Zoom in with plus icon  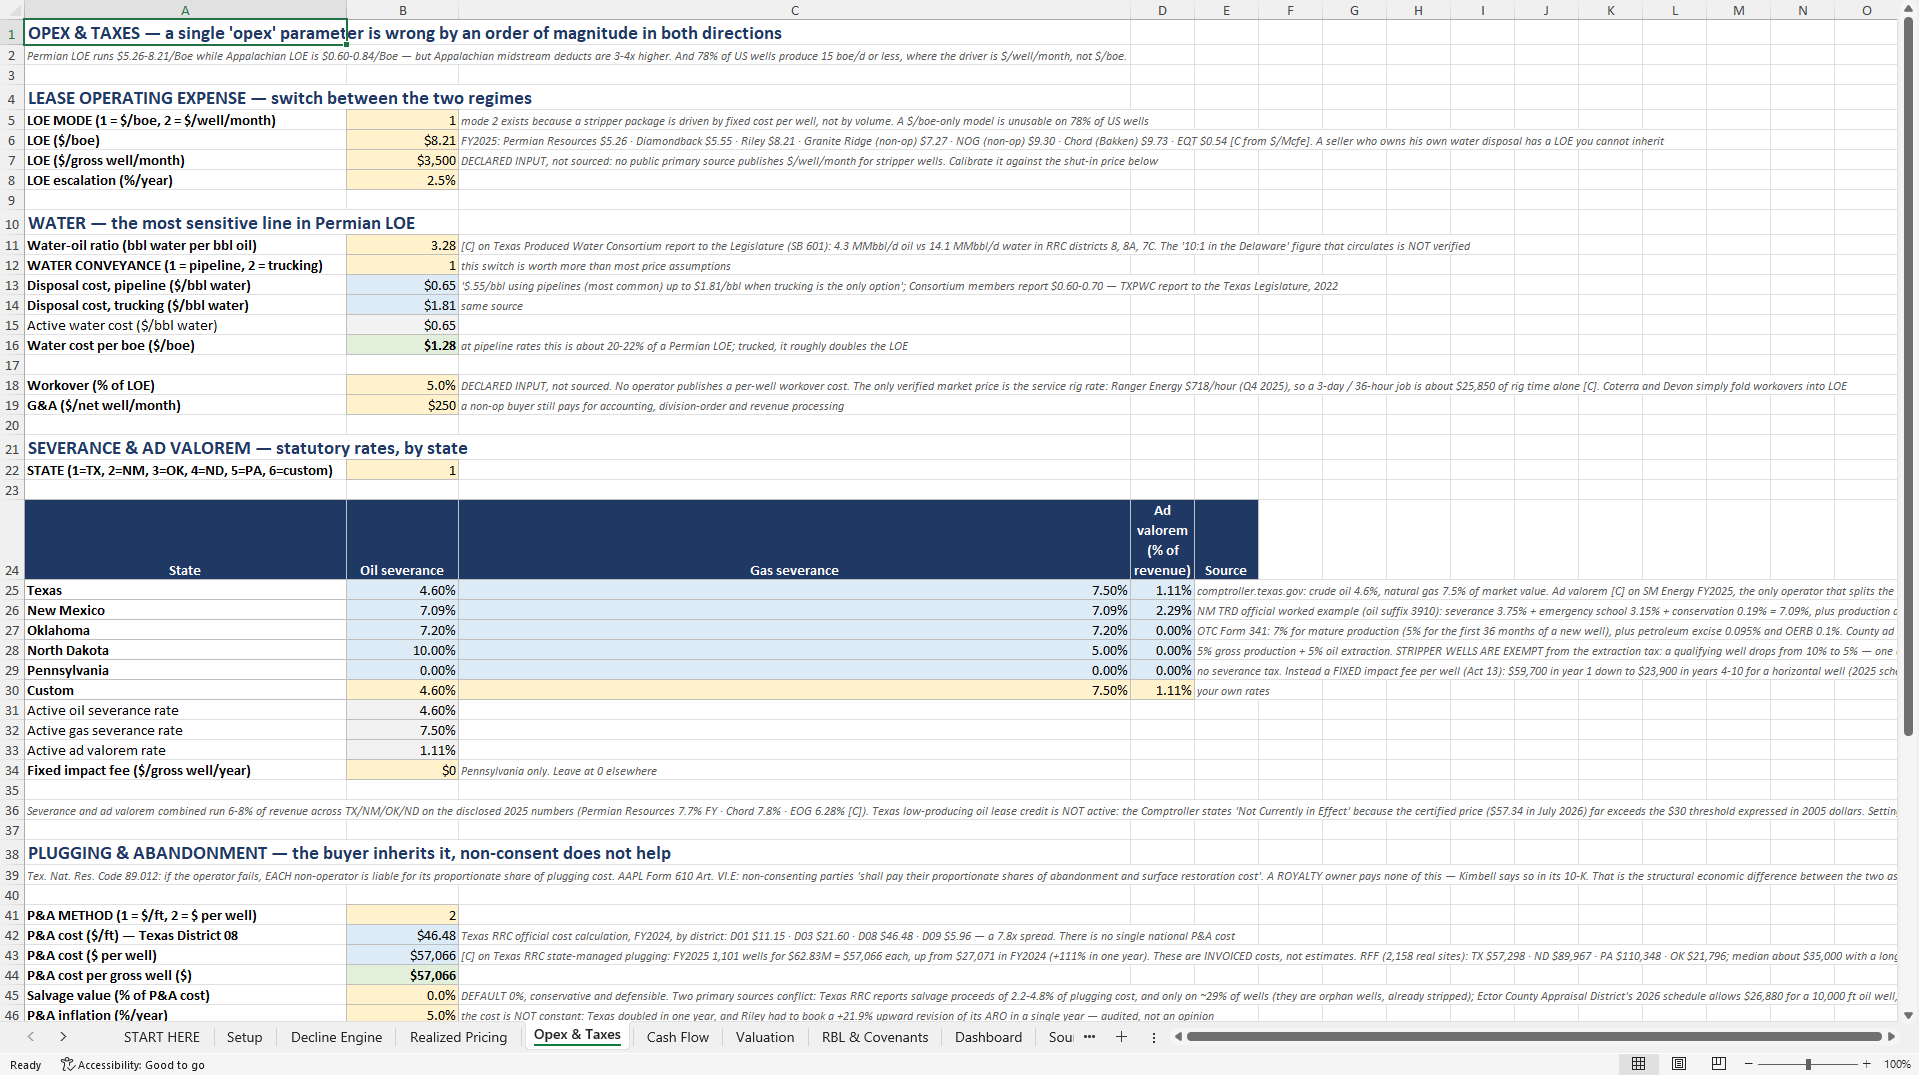[1866, 1064]
